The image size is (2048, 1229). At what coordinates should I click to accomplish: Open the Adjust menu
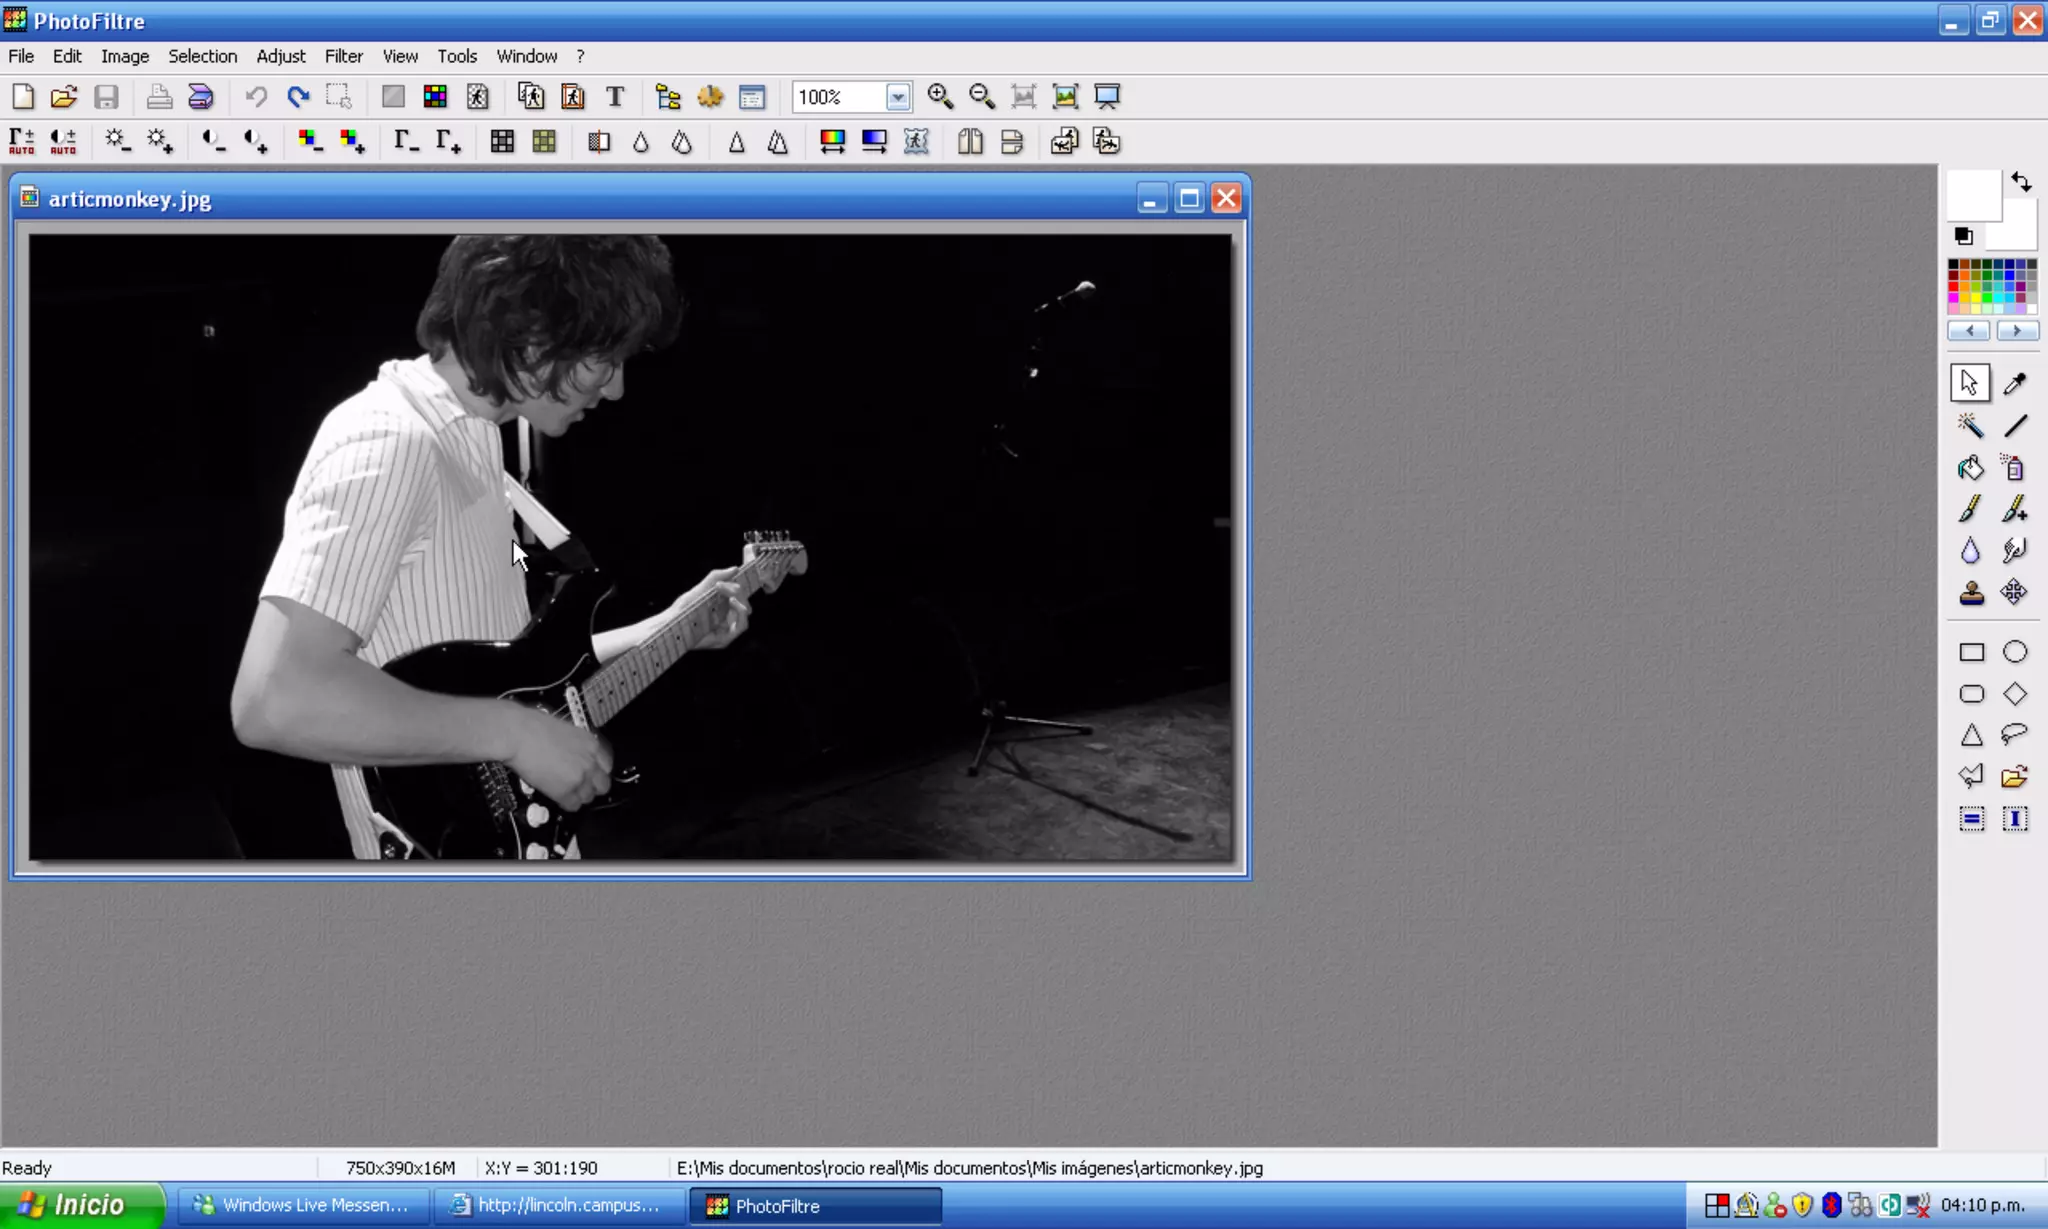[x=280, y=56]
